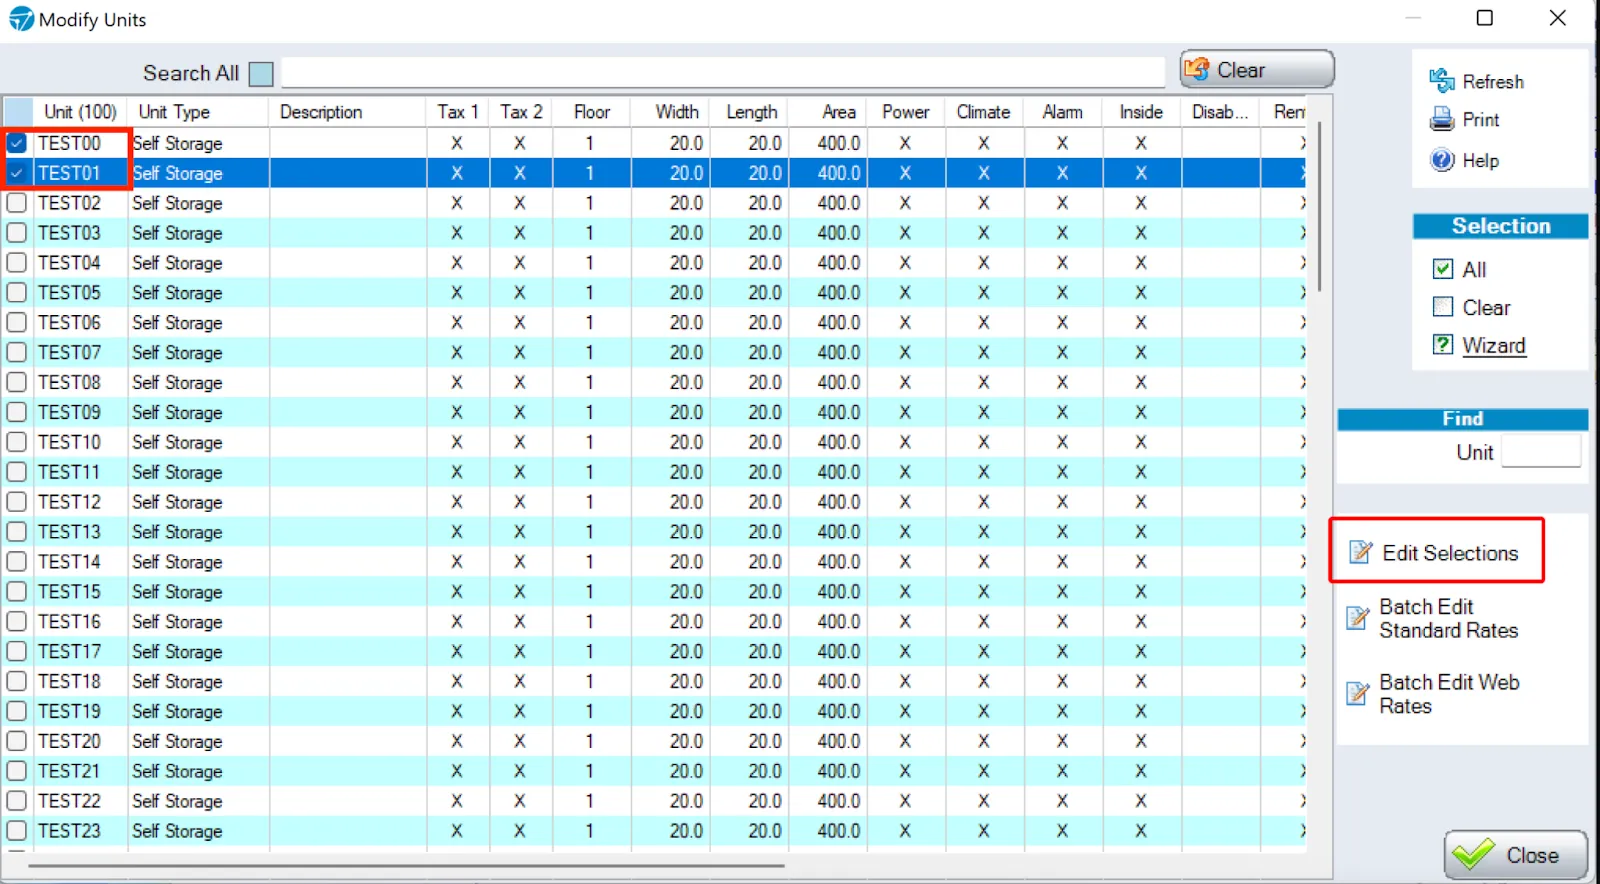The height and width of the screenshot is (884, 1600).
Task: Click the Climate column header
Action: 983,112
